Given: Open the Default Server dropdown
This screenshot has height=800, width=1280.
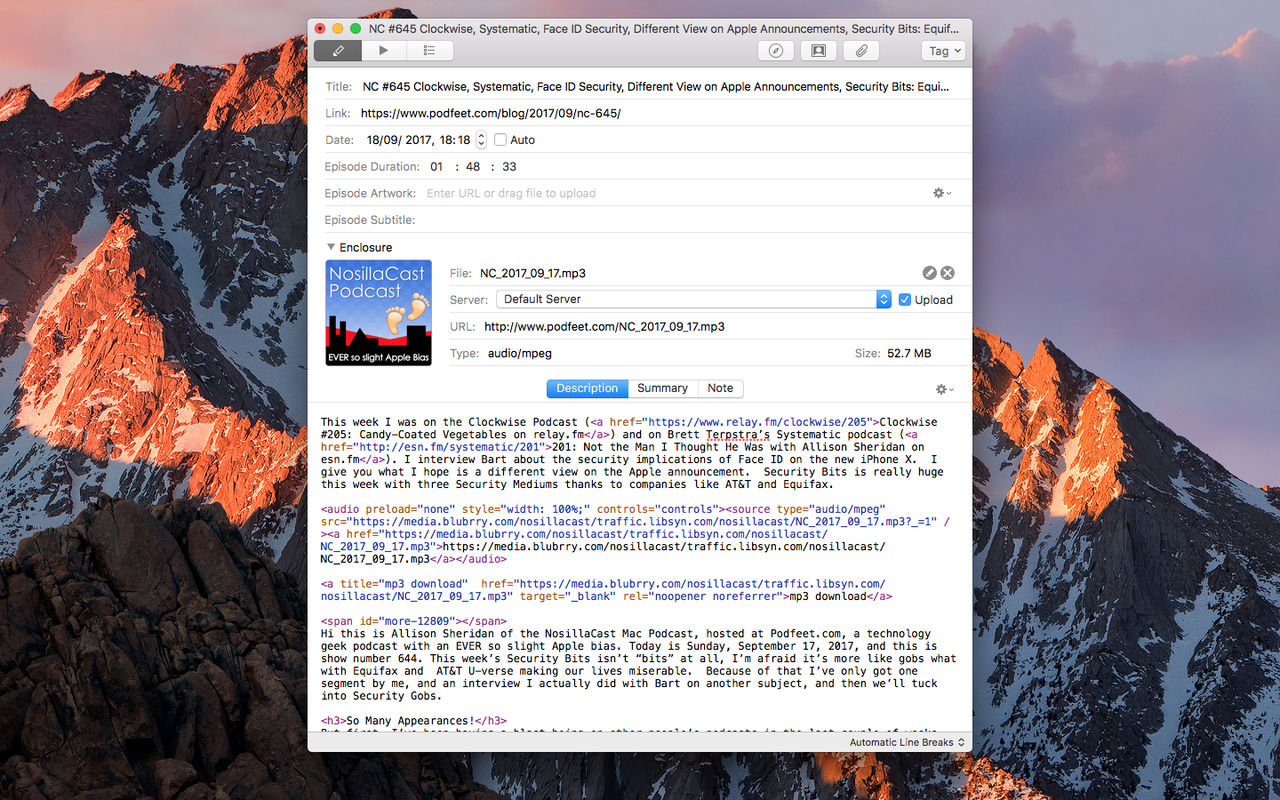Looking at the screenshot, I should click(693, 299).
